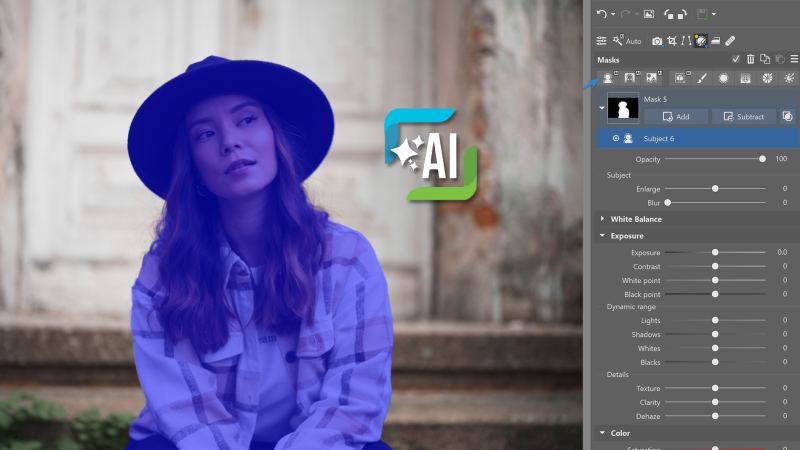Screen dimensions: 800x450
Task: Click the Black point slider handle
Action: point(715,294)
